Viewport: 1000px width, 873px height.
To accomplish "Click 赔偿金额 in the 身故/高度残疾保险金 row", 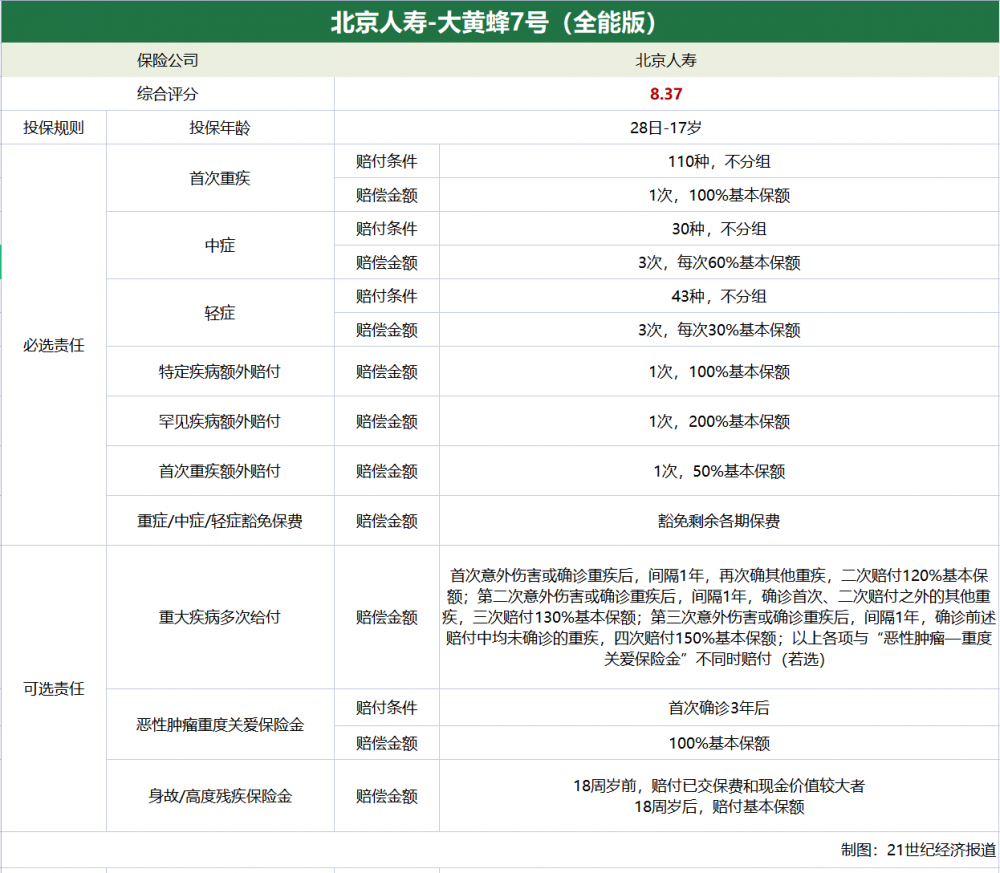I will (x=386, y=796).
